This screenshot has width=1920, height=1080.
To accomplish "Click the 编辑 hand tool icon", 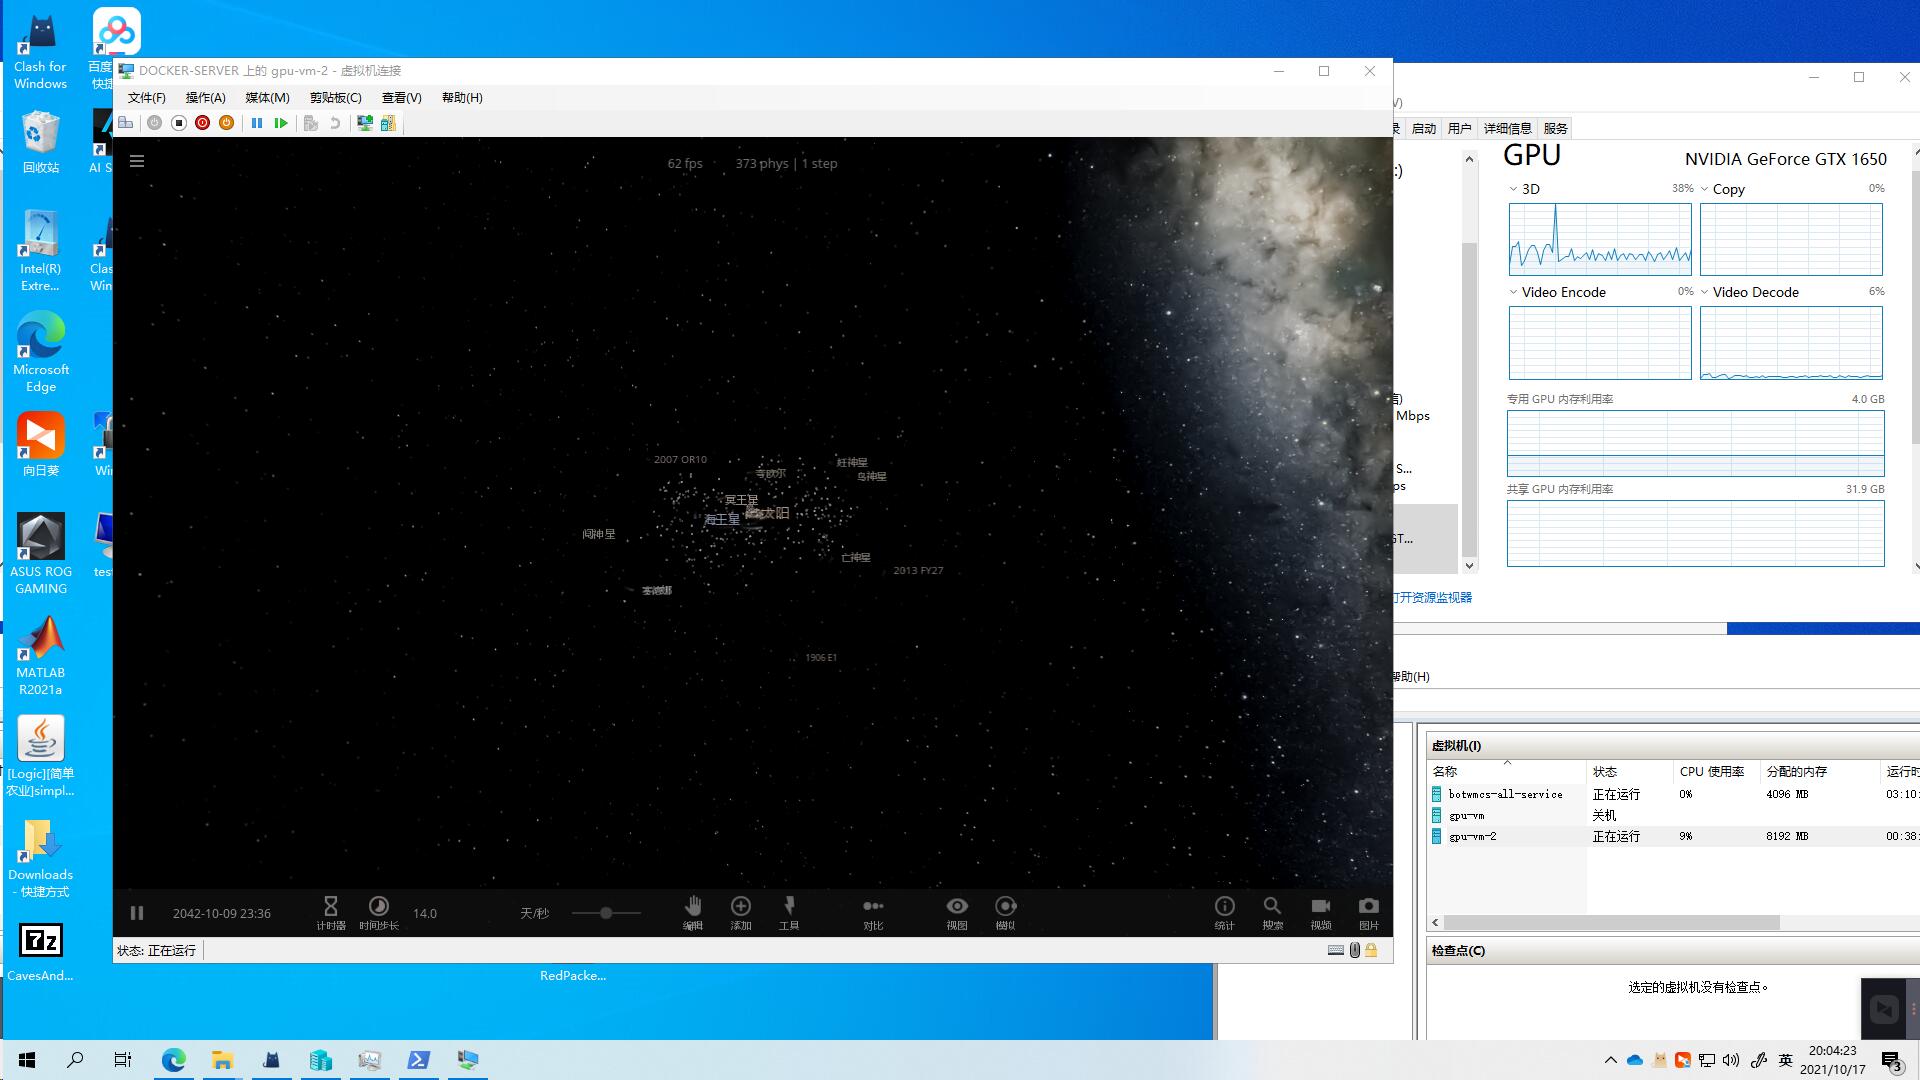I will [x=693, y=906].
